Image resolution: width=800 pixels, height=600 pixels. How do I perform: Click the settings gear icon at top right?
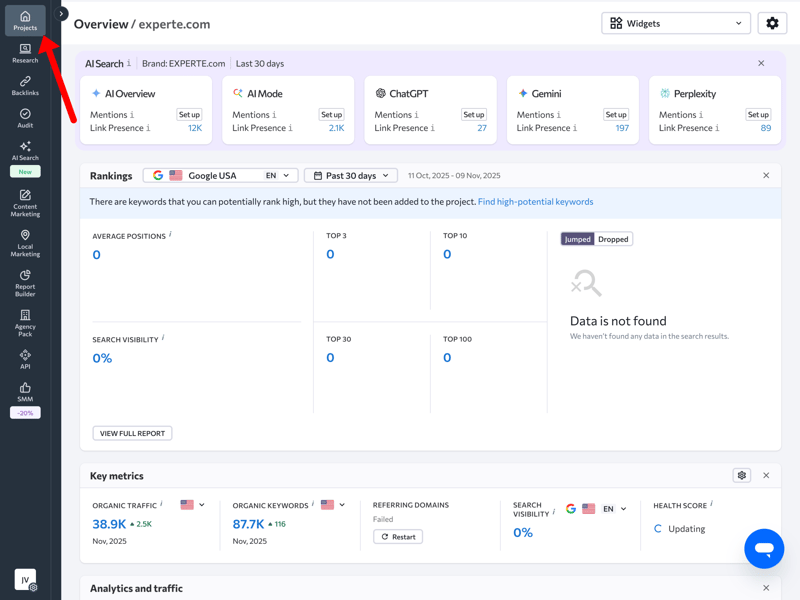[772, 23]
